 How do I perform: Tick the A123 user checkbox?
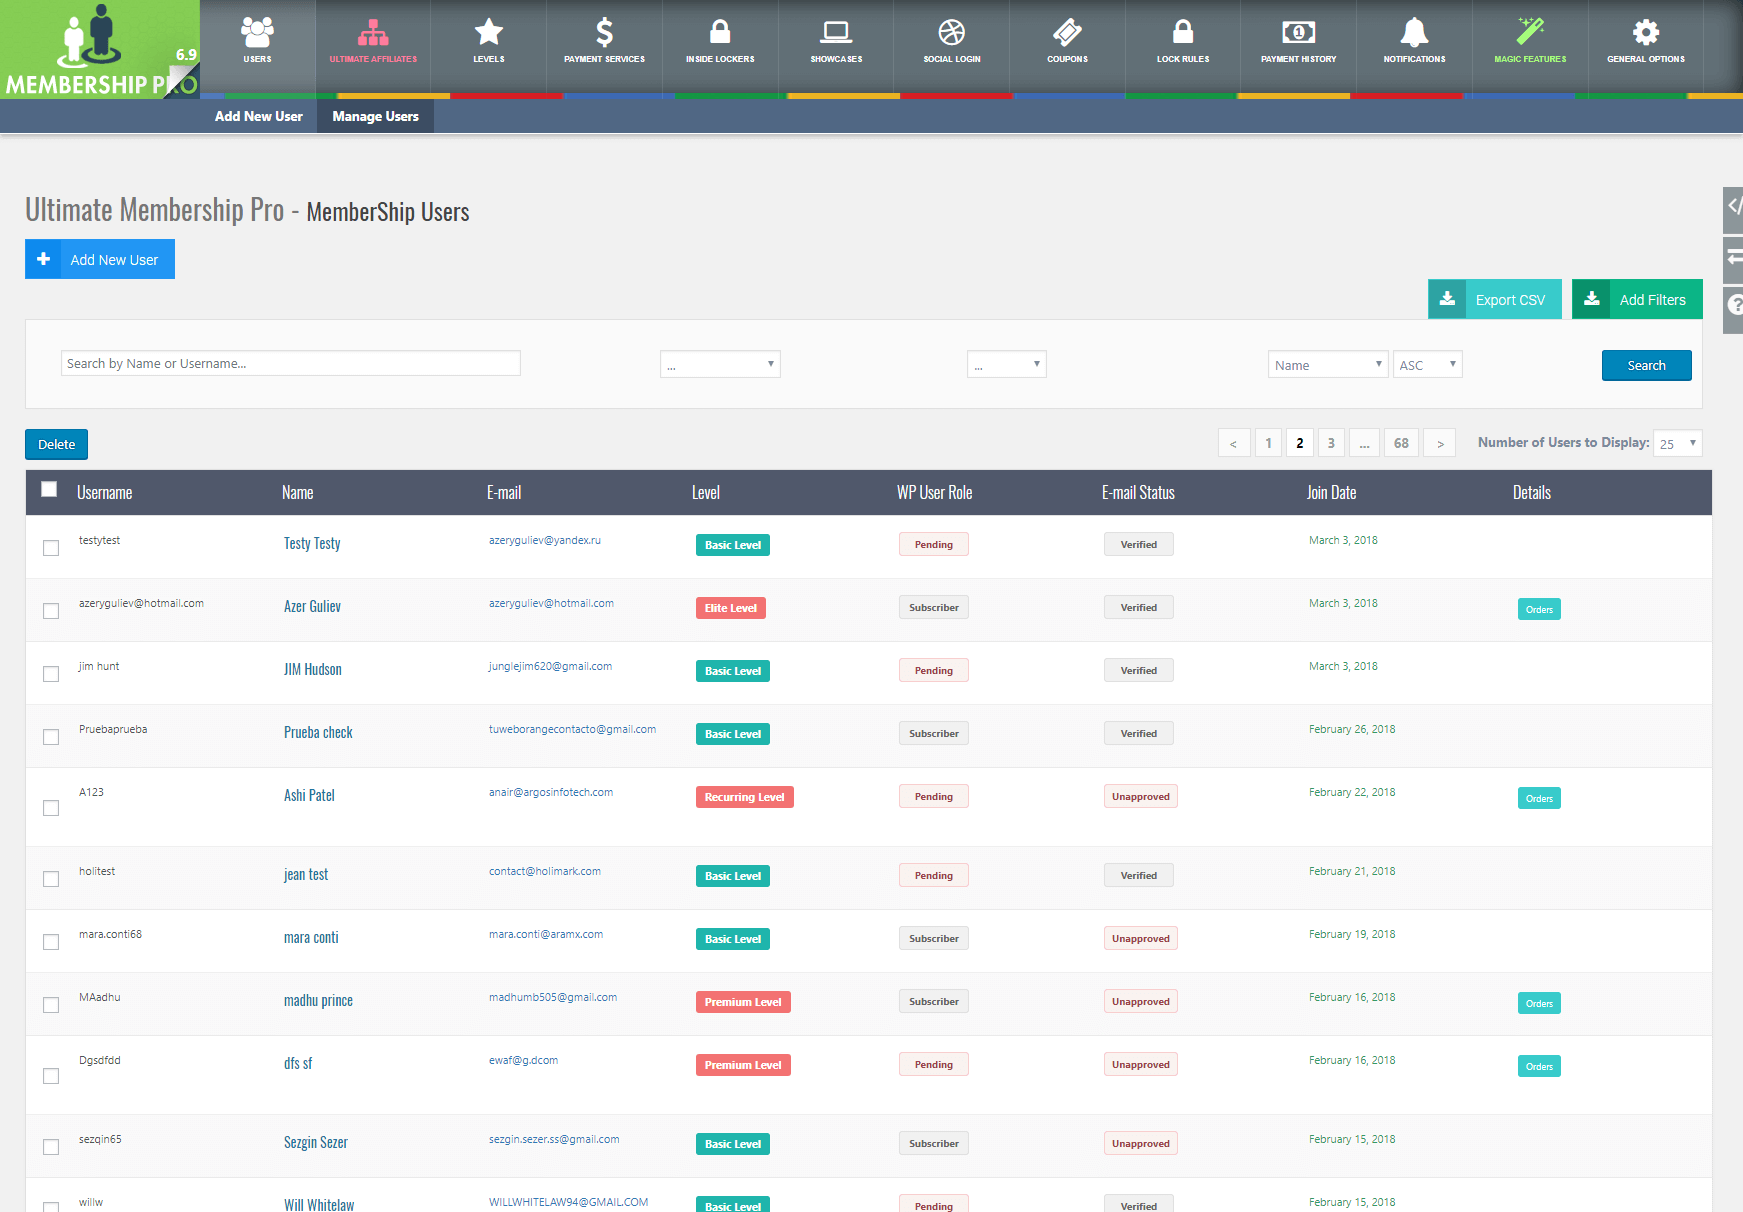point(51,808)
